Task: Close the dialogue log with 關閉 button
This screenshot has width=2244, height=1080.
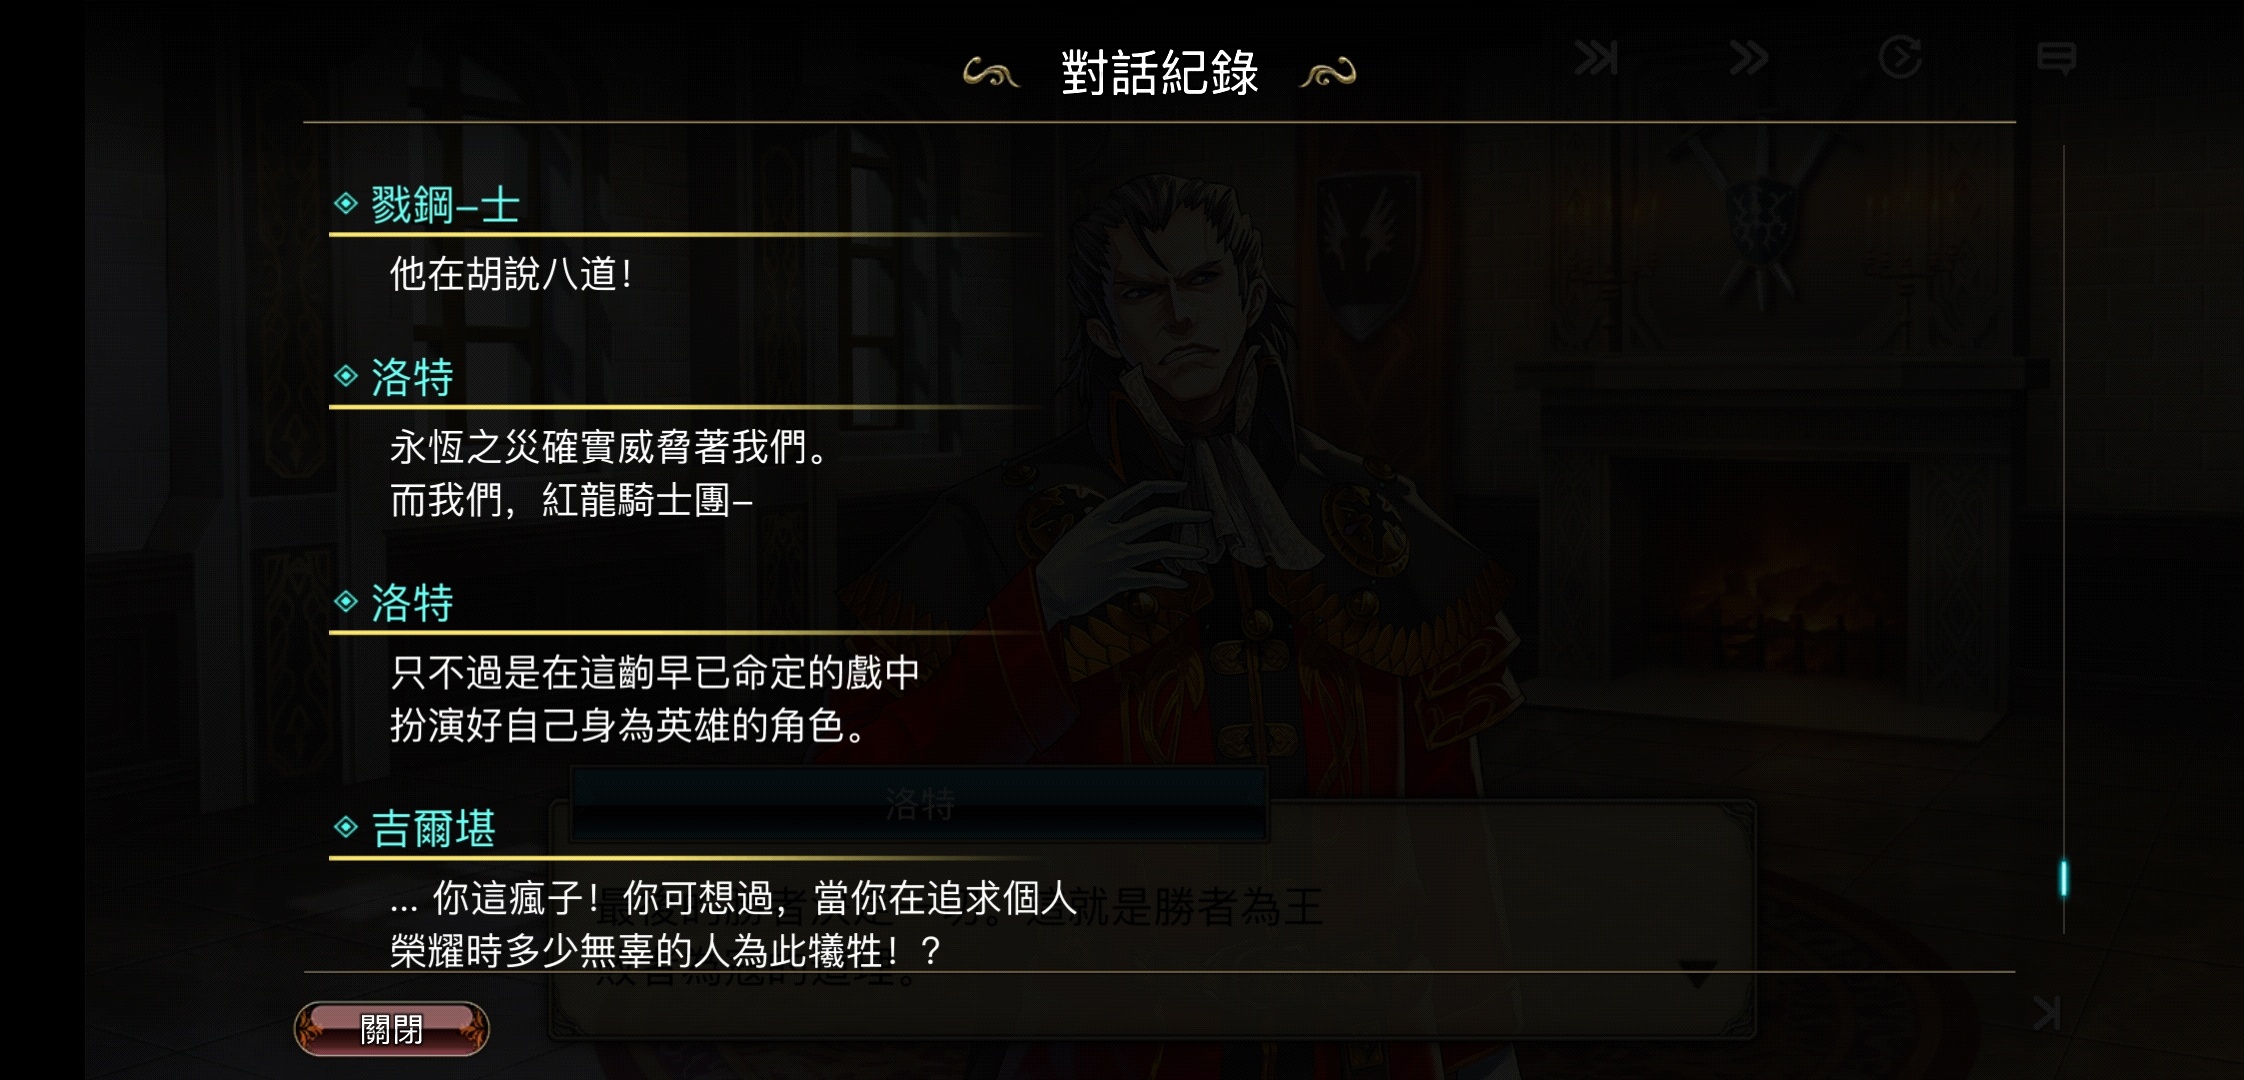Action: [392, 1029]
